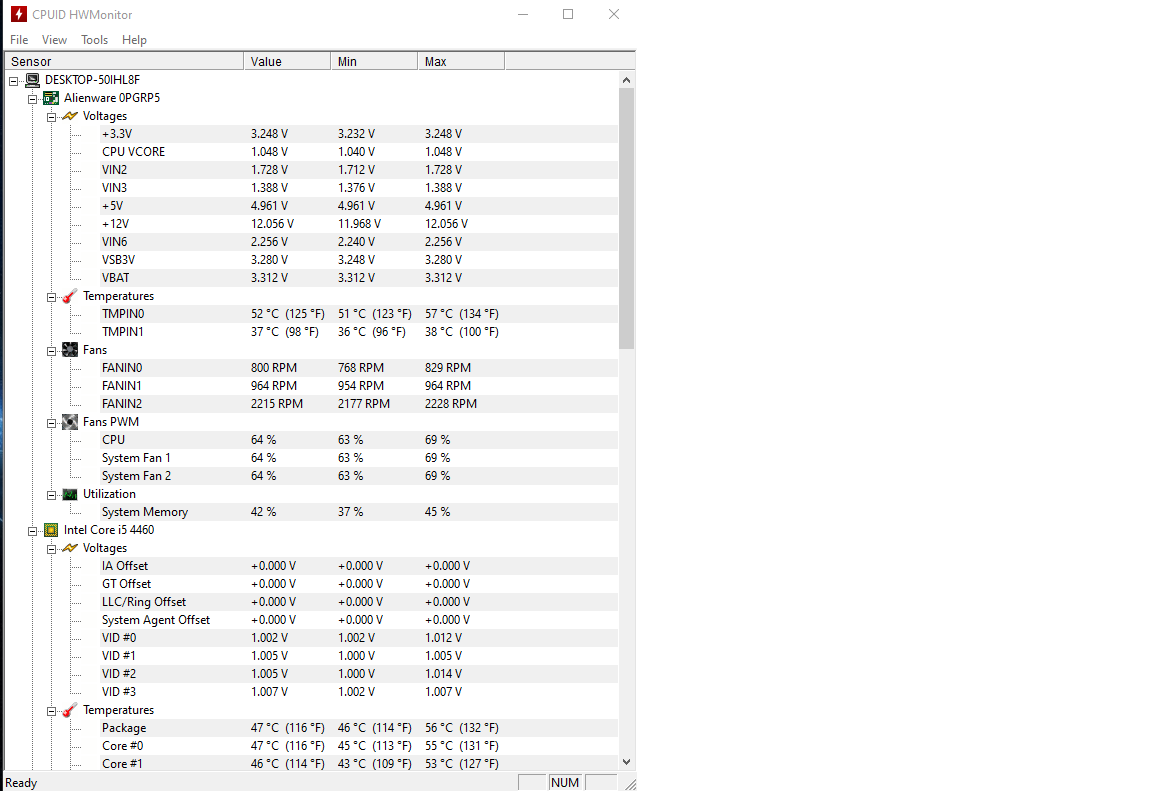The image size is (1152, 791).
Task: Collapse the DESKTOP-50IHL8F root node
Action: point(13,81)
